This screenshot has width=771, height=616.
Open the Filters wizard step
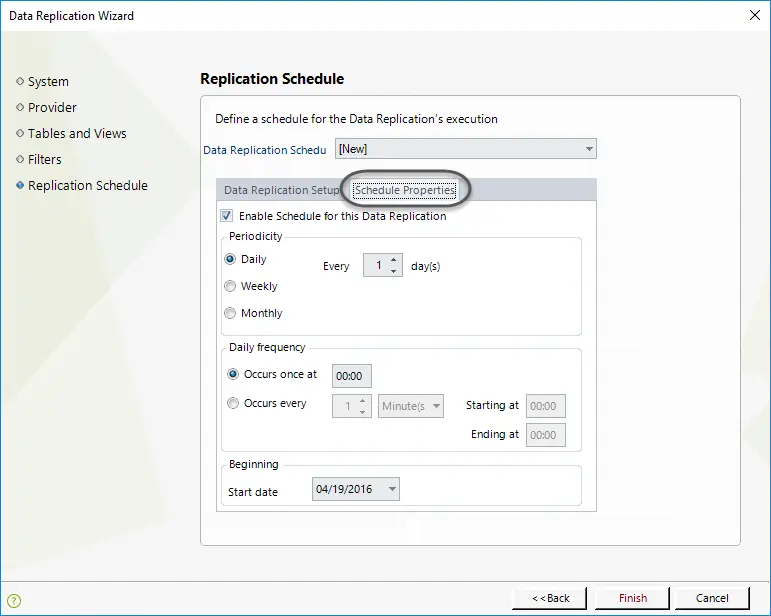coord(39,160)
